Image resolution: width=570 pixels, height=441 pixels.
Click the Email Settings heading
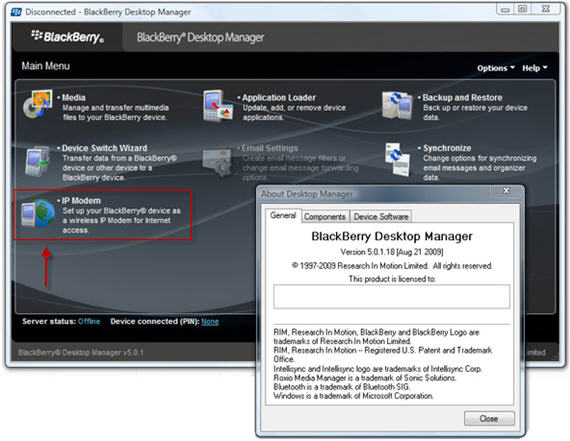[270, 148]
